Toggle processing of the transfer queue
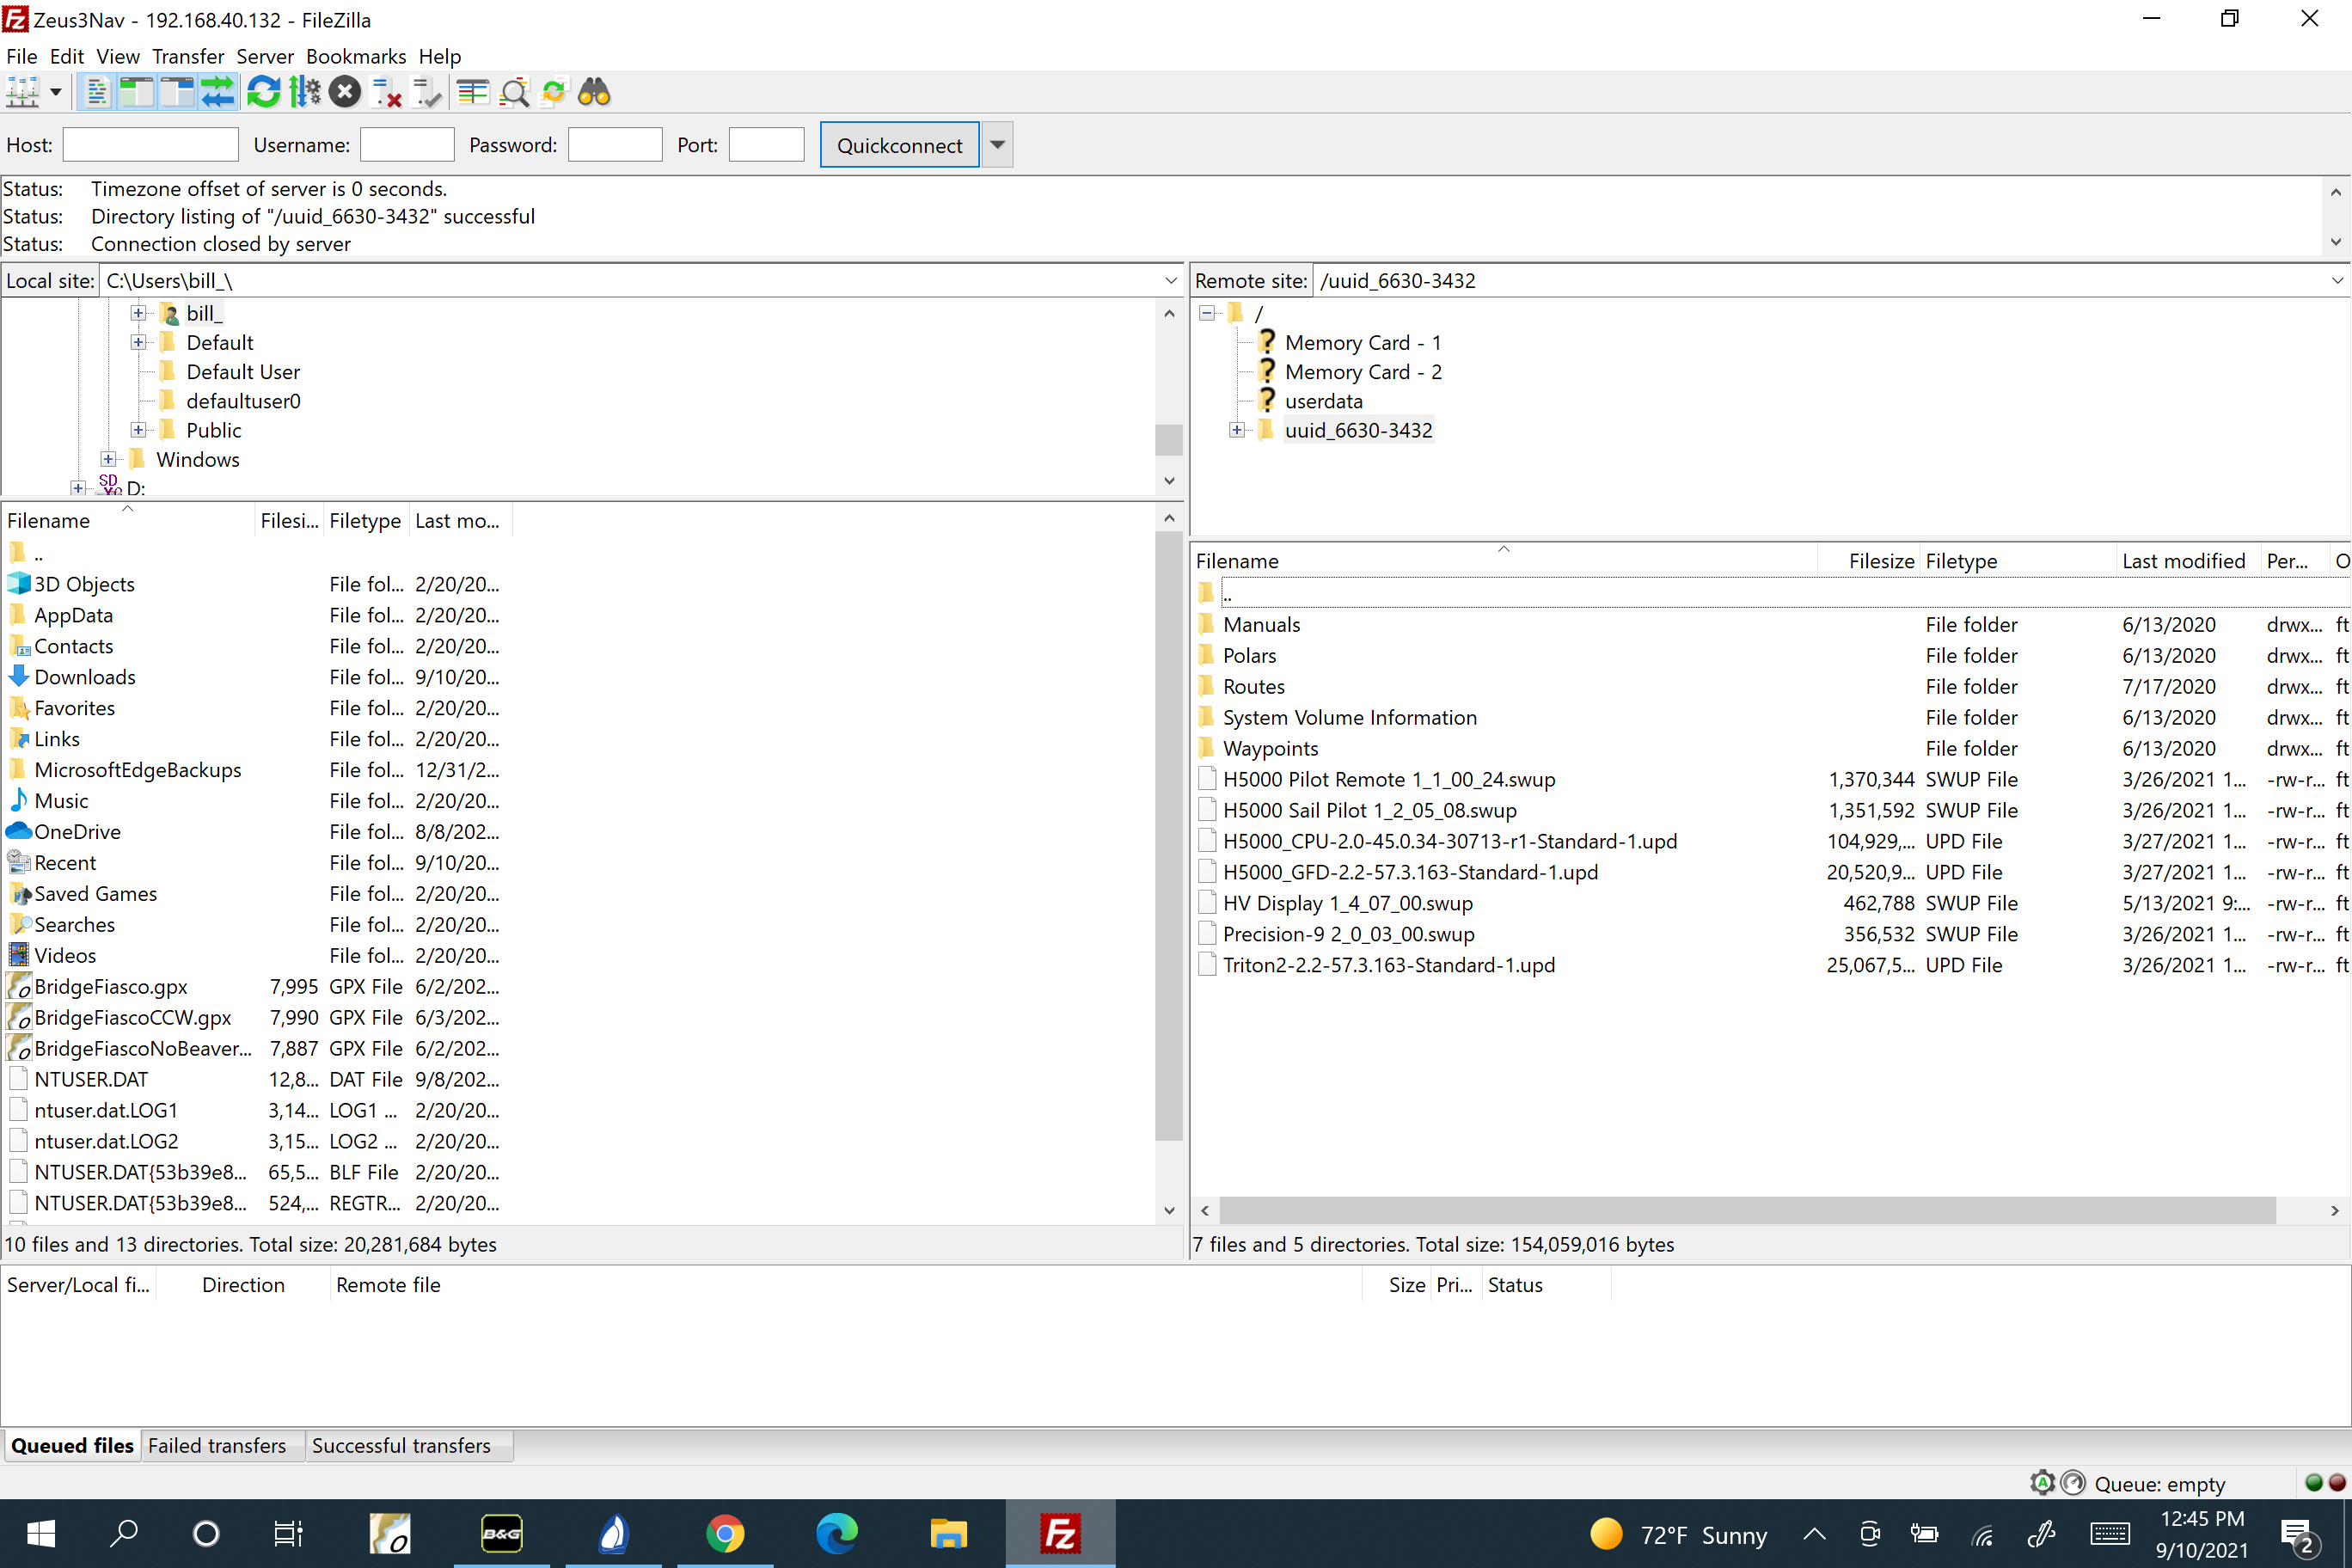Viewport: 2352px width, 1568px height. [304, 93]
